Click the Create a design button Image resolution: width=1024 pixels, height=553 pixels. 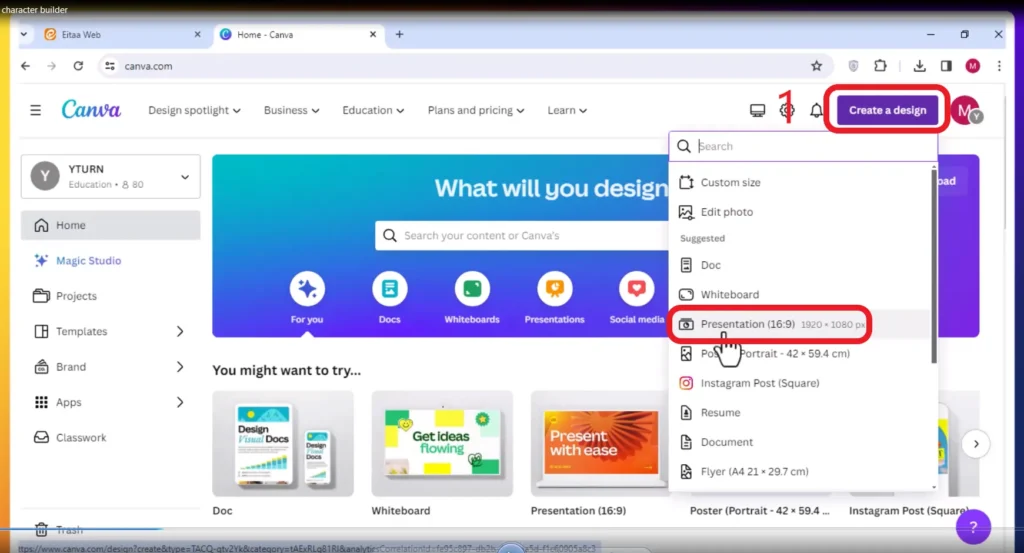[x=888, y=110]
